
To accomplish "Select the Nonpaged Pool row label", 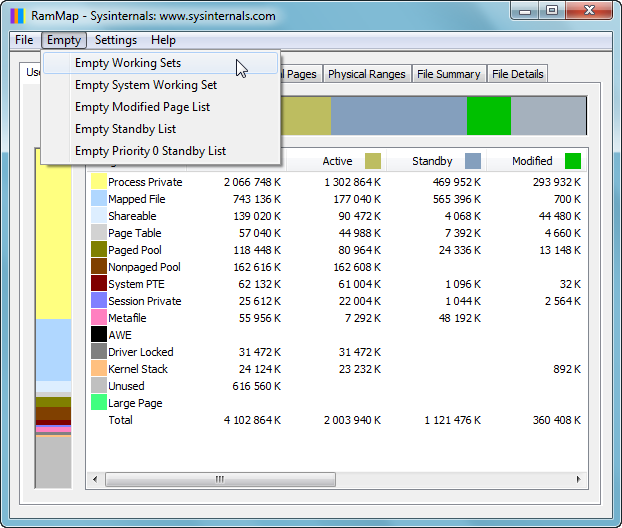I will [x=144, y=267].
